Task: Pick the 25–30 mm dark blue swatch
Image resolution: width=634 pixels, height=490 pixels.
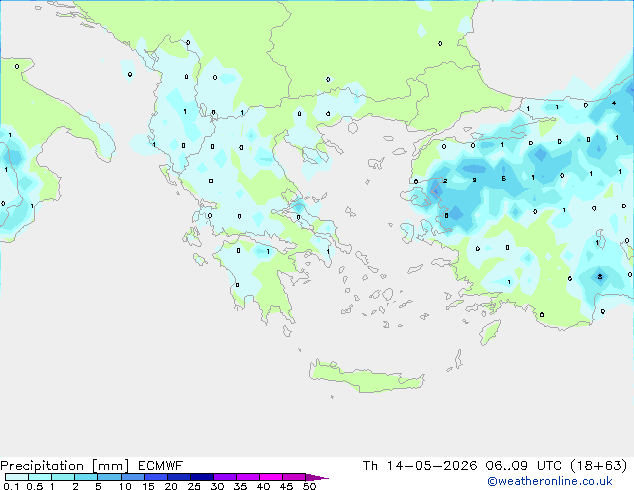Action: point(202,477)
